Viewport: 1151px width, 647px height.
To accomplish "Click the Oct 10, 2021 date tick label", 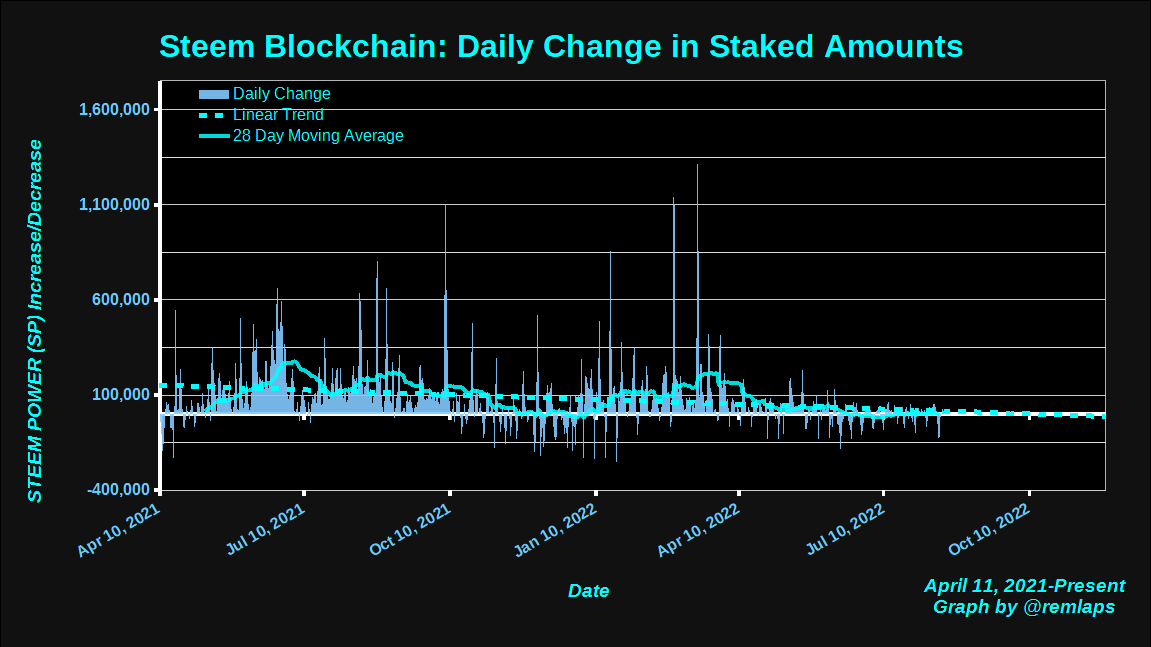I will coord(410,530).
